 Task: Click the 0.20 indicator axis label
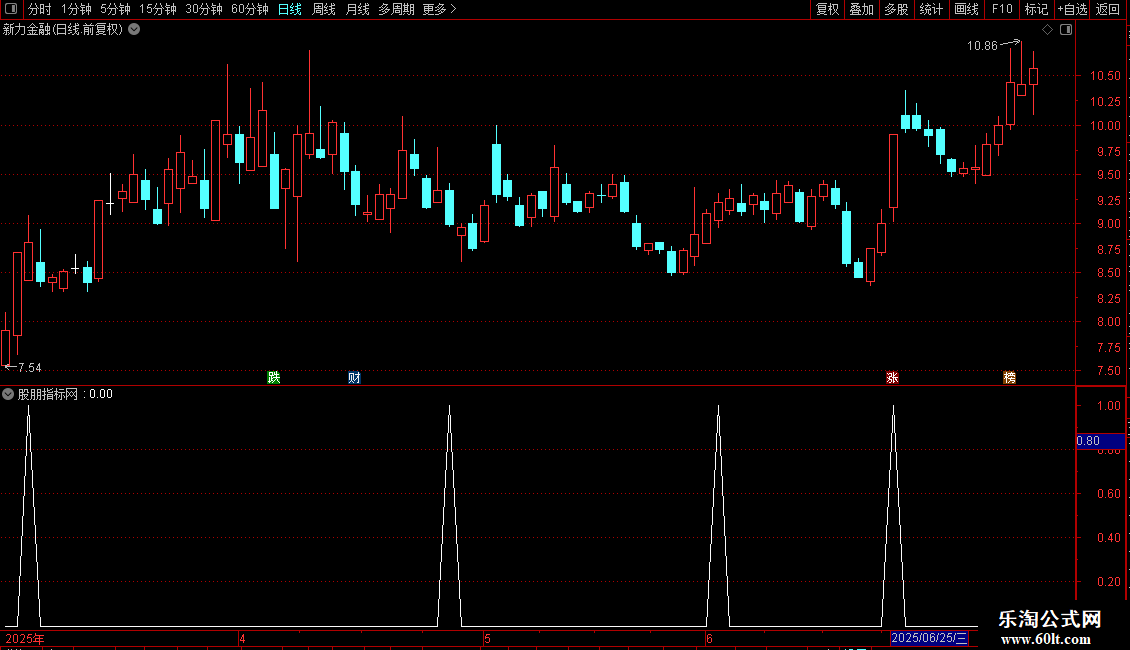(x=1108, y=582)
